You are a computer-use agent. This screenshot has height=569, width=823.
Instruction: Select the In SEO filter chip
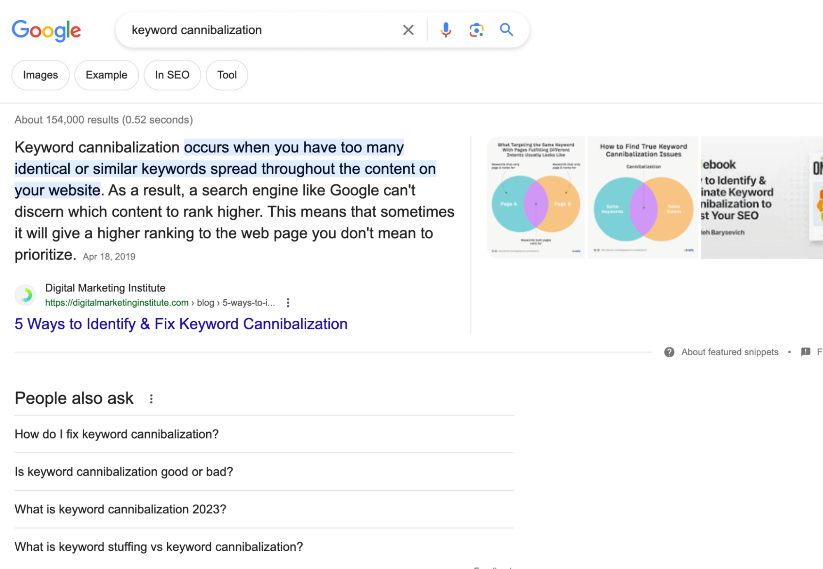point(172,75)
